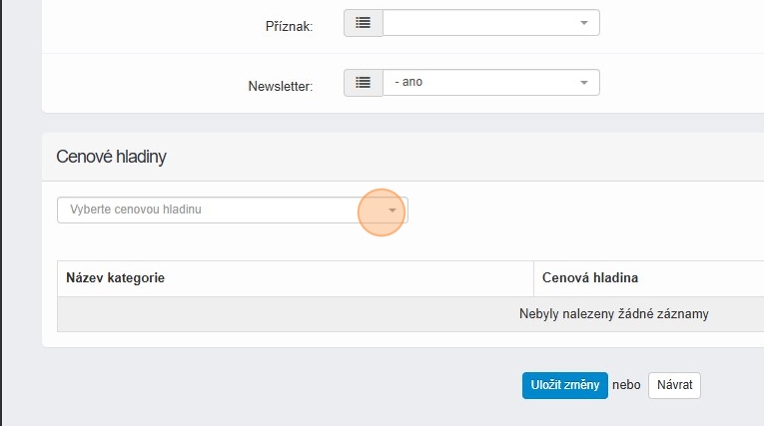This screenshot has width=764, height=426.
Task: Click the Příznak field label
Action: pos(288,26)
